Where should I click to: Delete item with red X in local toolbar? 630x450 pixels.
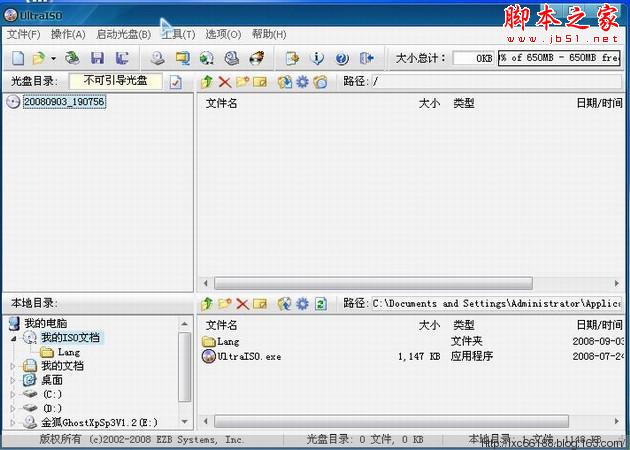(x=242, y=304)
